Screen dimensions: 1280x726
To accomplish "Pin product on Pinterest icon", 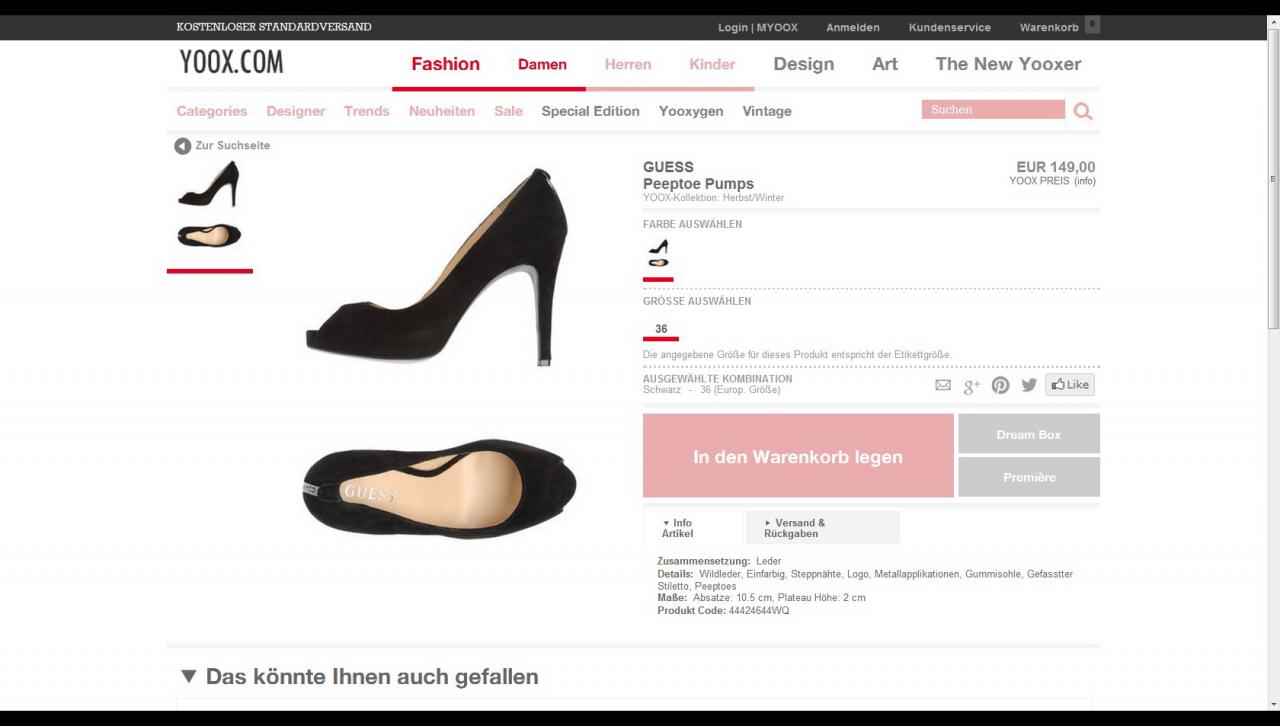I will pos(1000,385).
